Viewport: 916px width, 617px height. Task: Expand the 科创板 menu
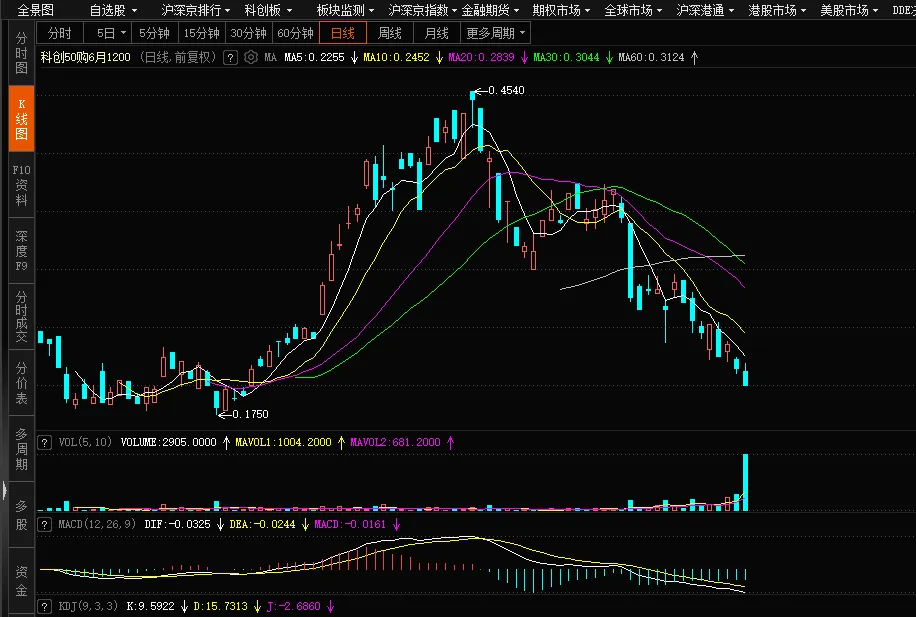tap(268, 10)
